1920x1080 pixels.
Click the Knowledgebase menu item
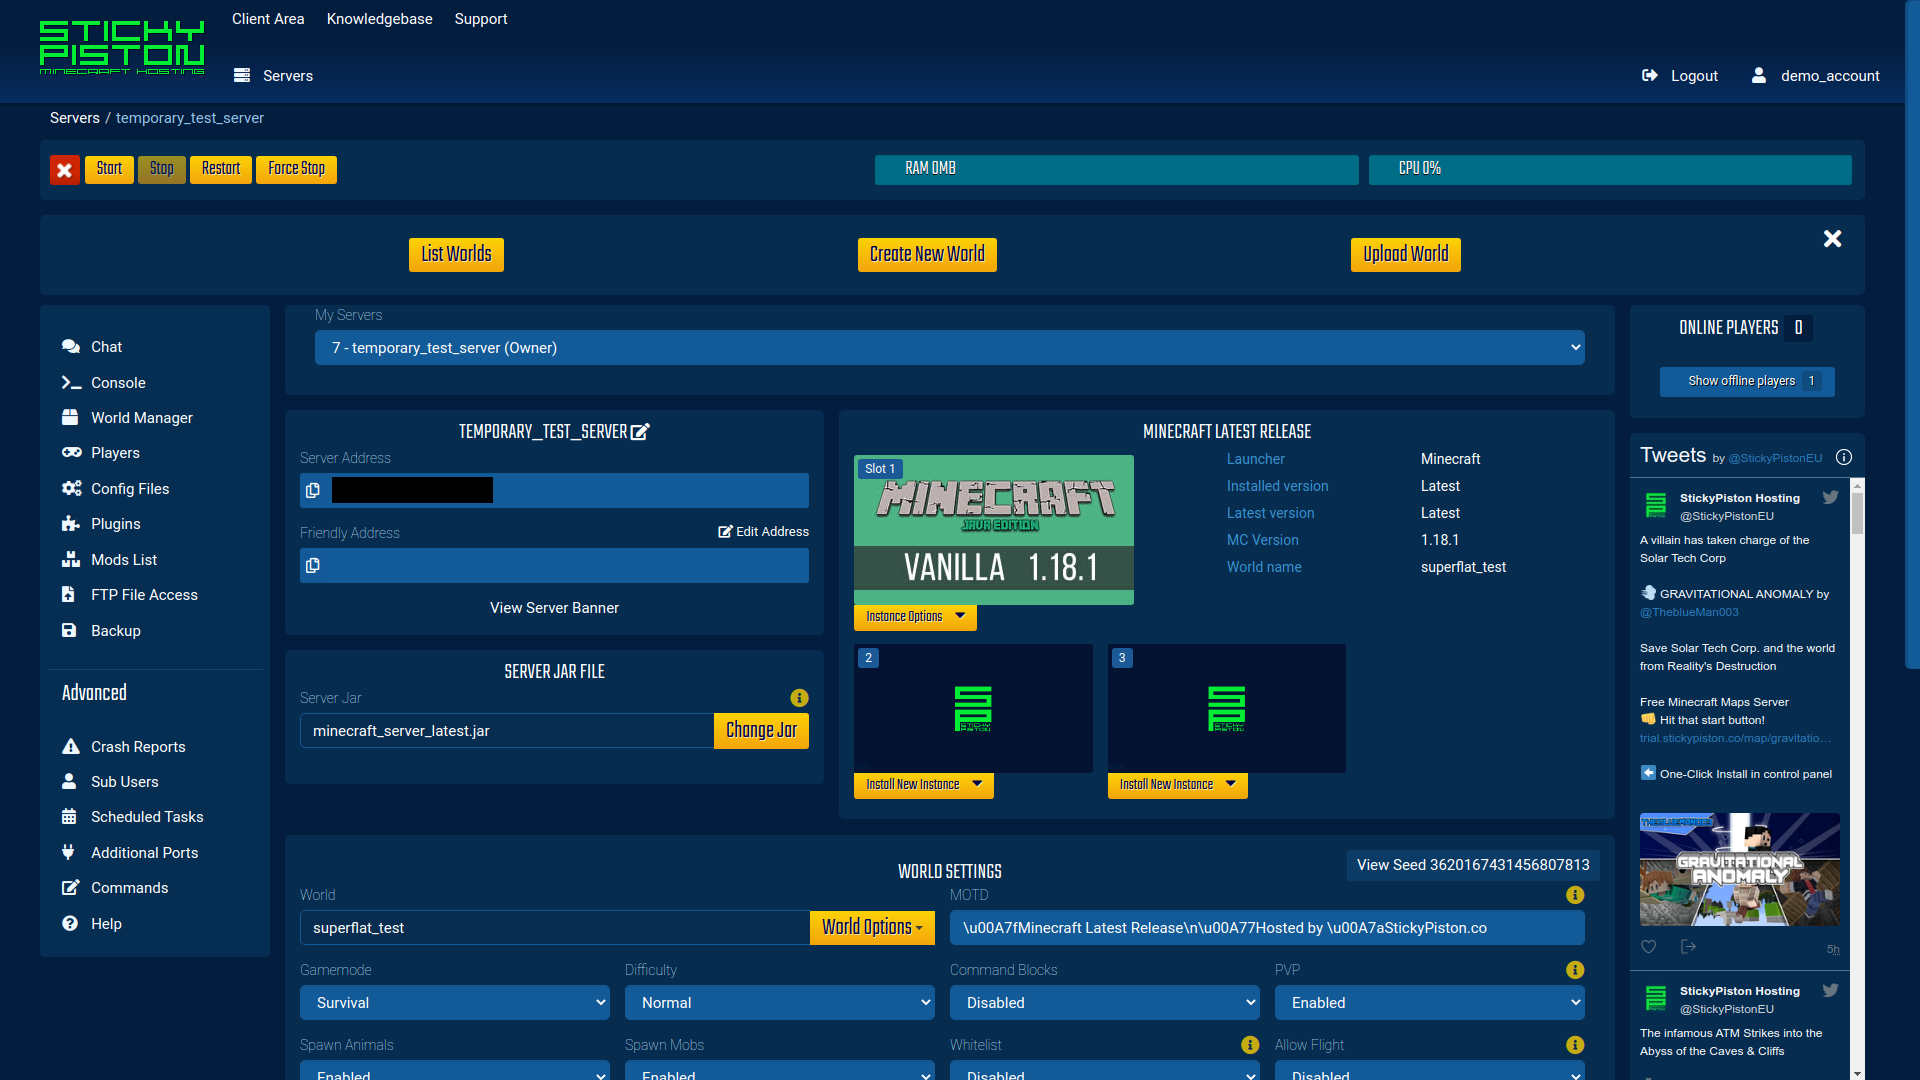pos(380,18)
